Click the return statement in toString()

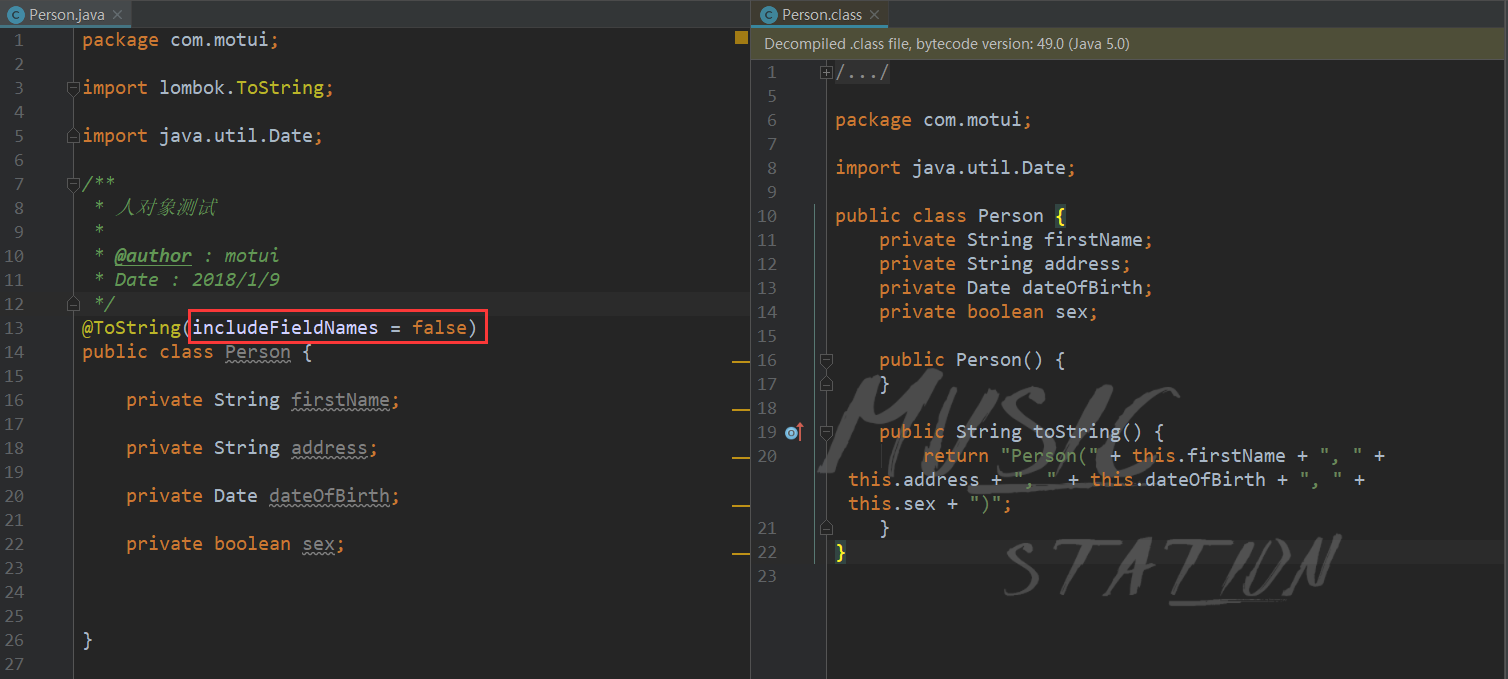[1117, 480]
